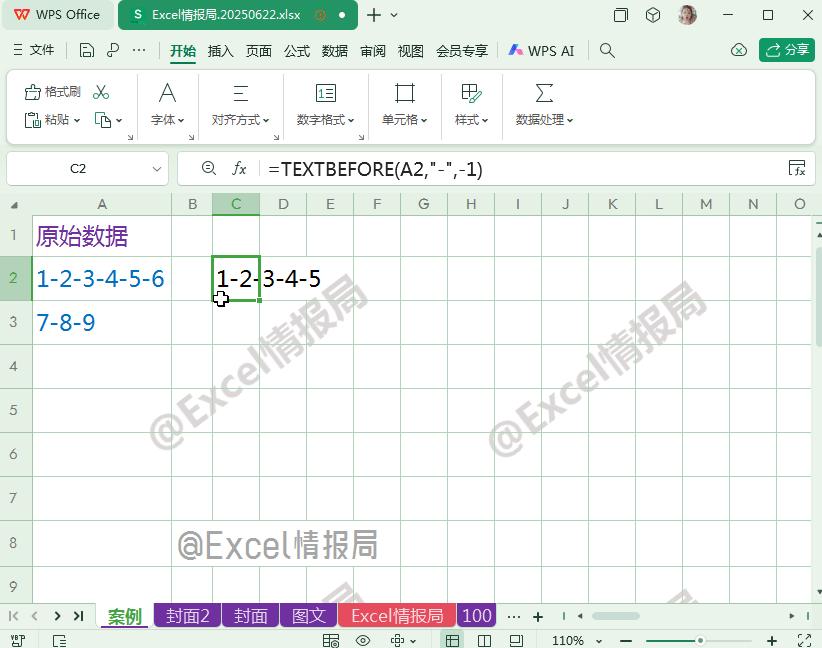Select cell A3 containing 7-8-9
The image size is (822, 648).
tap(100, 321)
